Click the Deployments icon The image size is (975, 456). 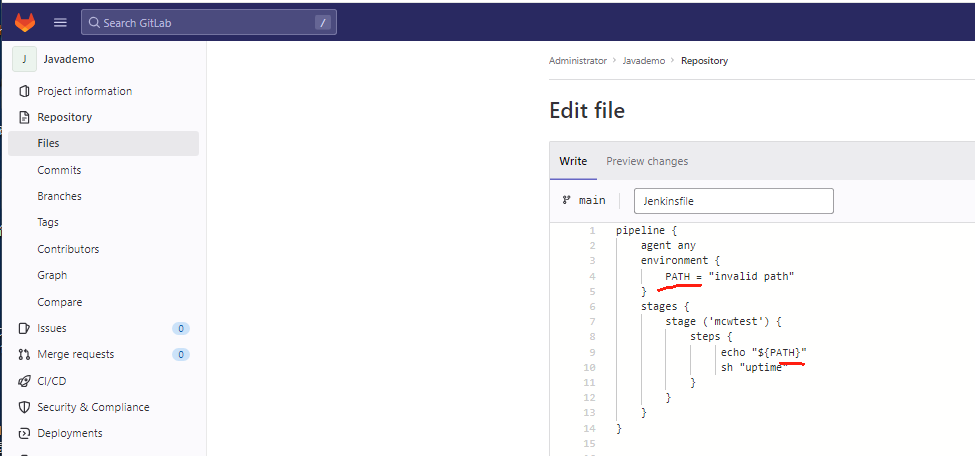(24, 433)
